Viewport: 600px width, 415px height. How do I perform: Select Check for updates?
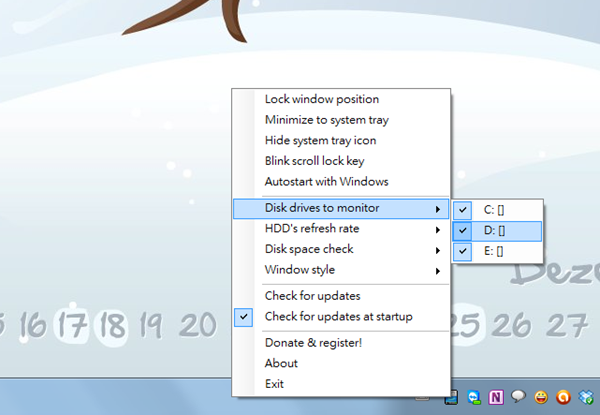pyautogui.click(x=341, y=296)
